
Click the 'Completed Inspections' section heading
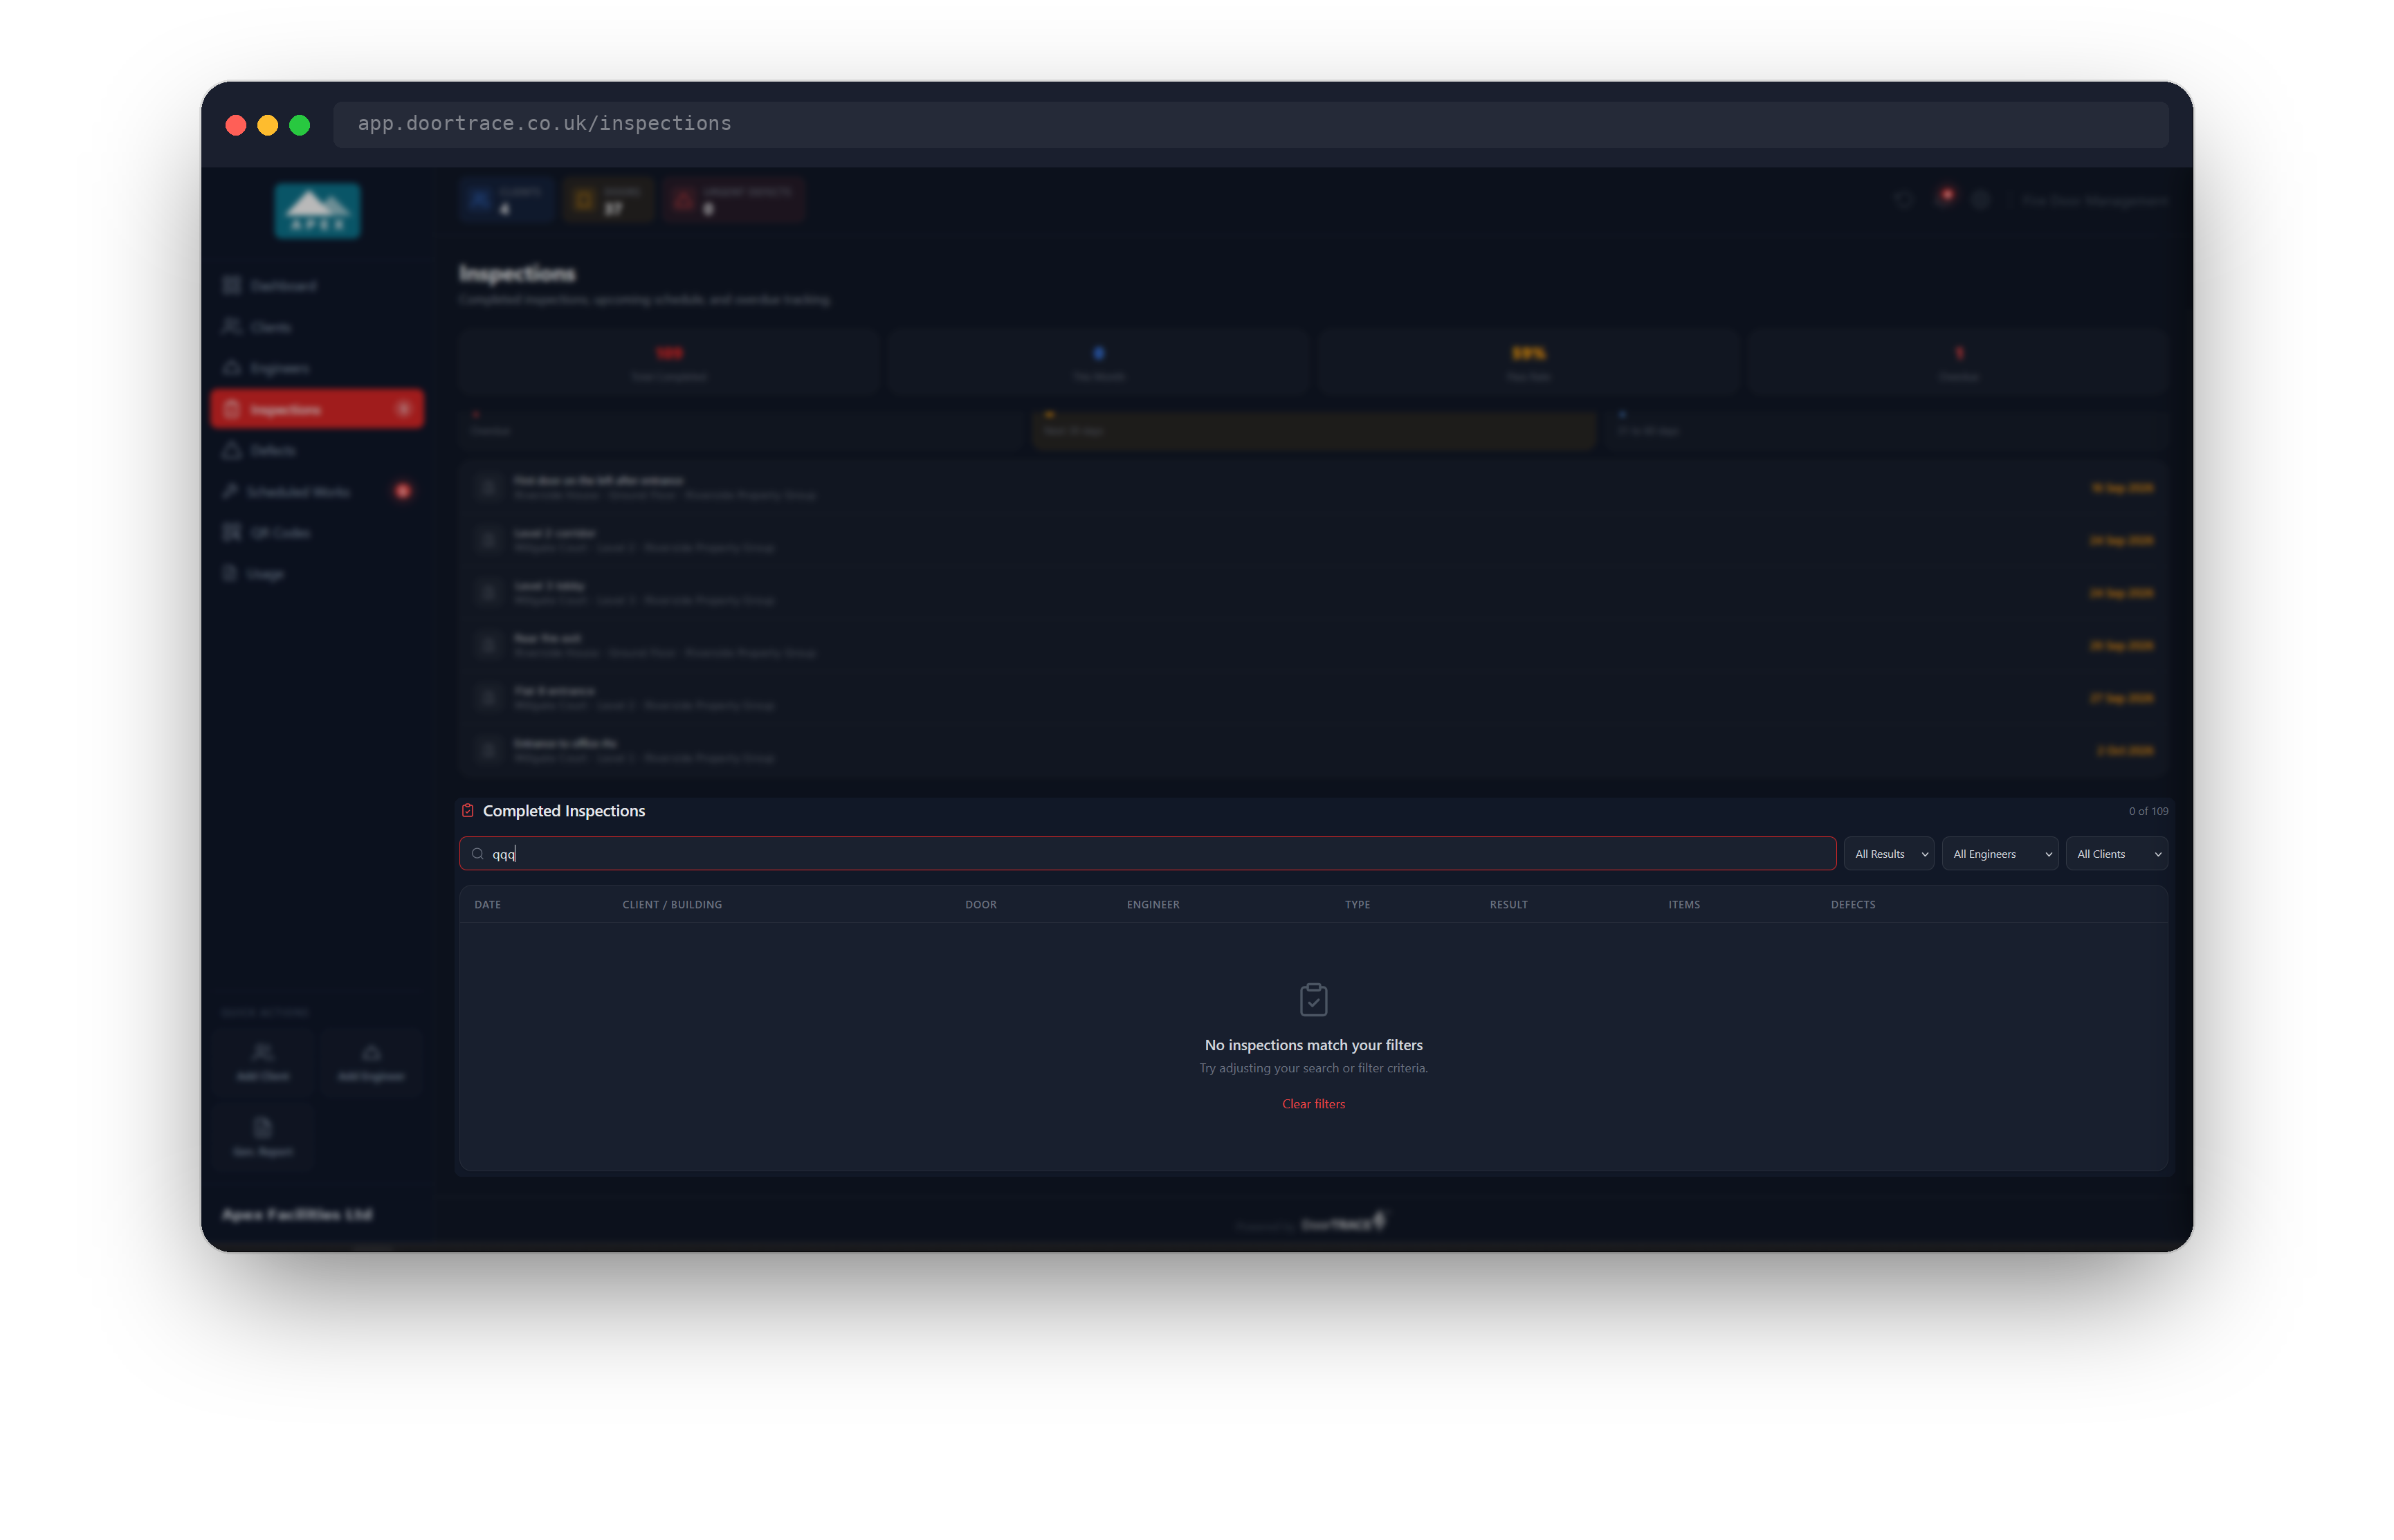pyautogui.click(x=564, y=811)
